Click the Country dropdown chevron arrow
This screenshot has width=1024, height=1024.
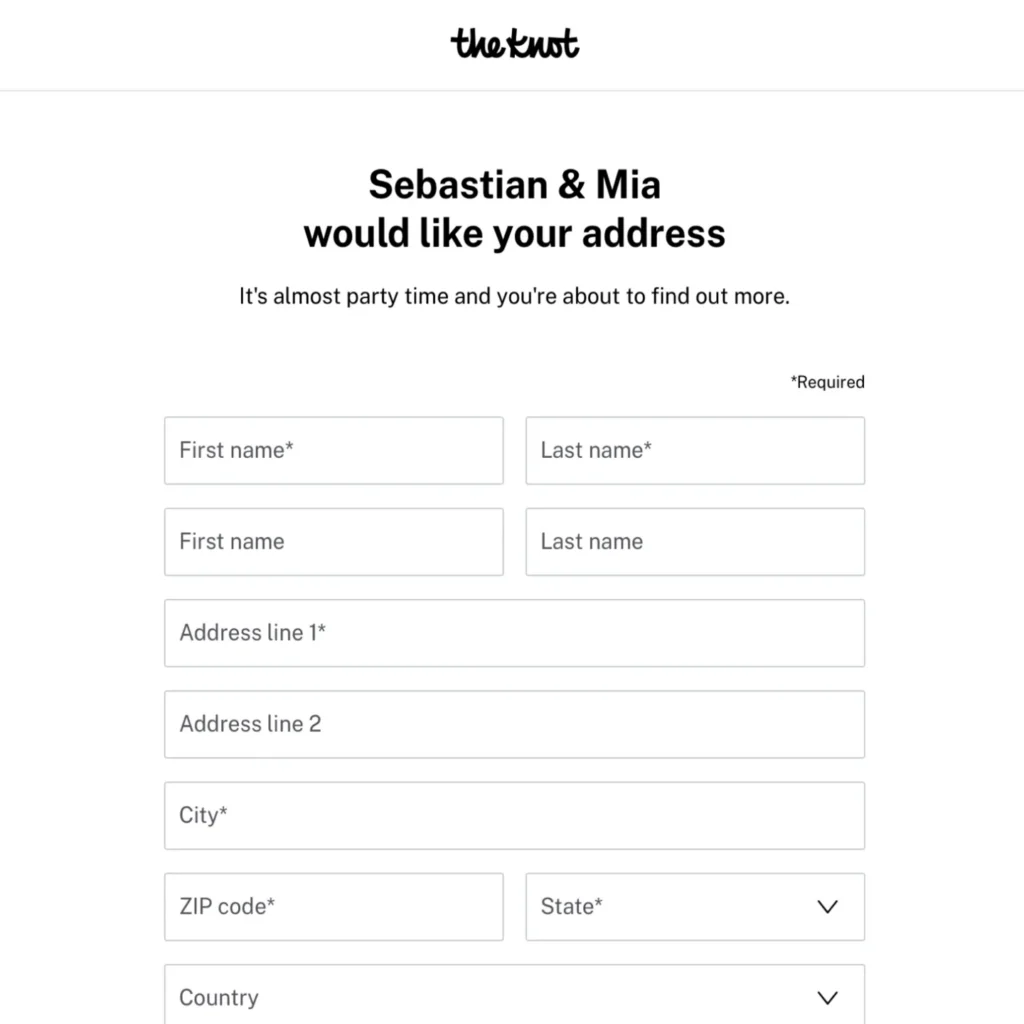827,998
